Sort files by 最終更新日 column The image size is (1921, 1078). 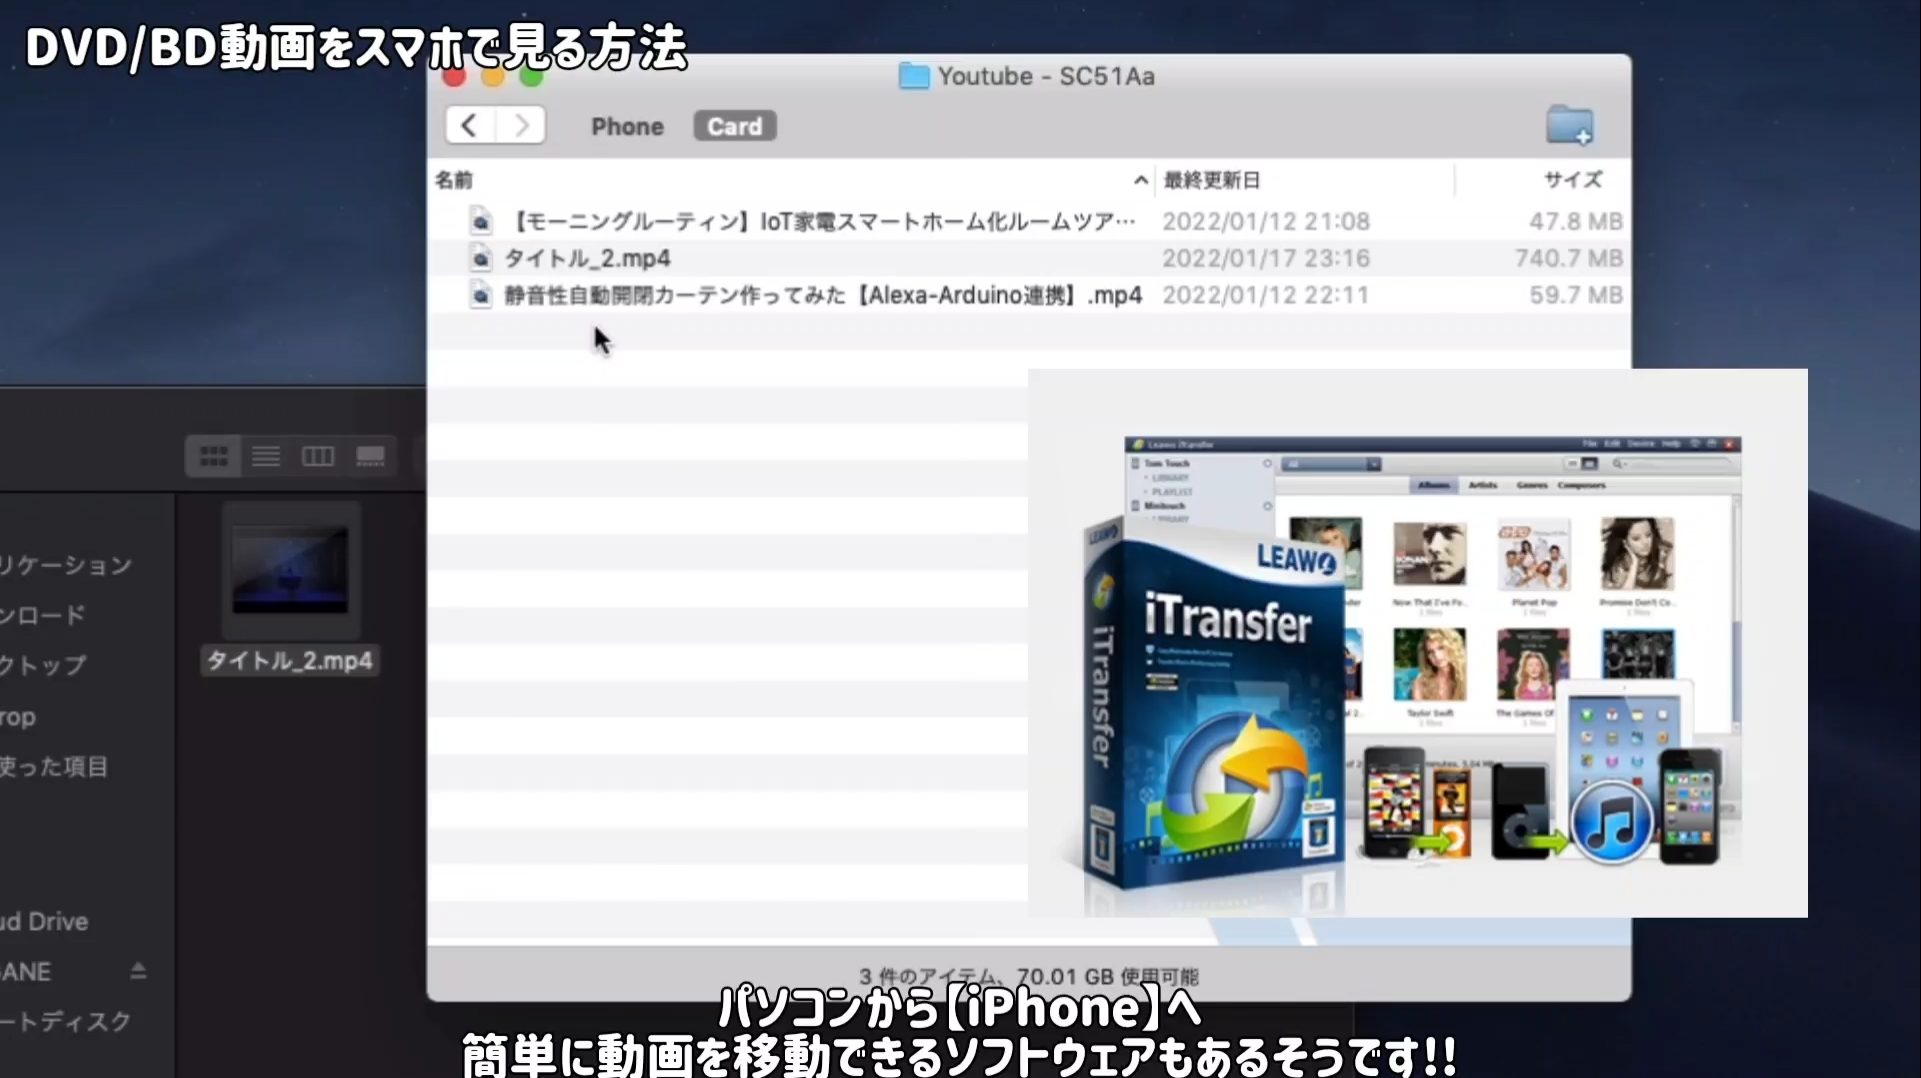point(1212,181)
